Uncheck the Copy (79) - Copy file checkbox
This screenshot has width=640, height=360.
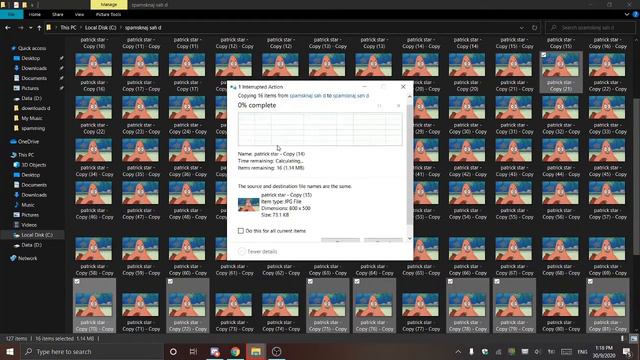point(497,282)
